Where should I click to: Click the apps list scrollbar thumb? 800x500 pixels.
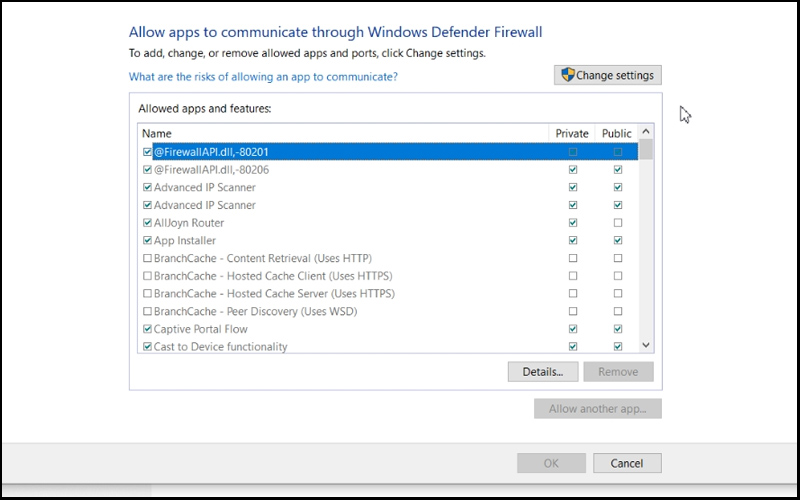click(646, 149)
